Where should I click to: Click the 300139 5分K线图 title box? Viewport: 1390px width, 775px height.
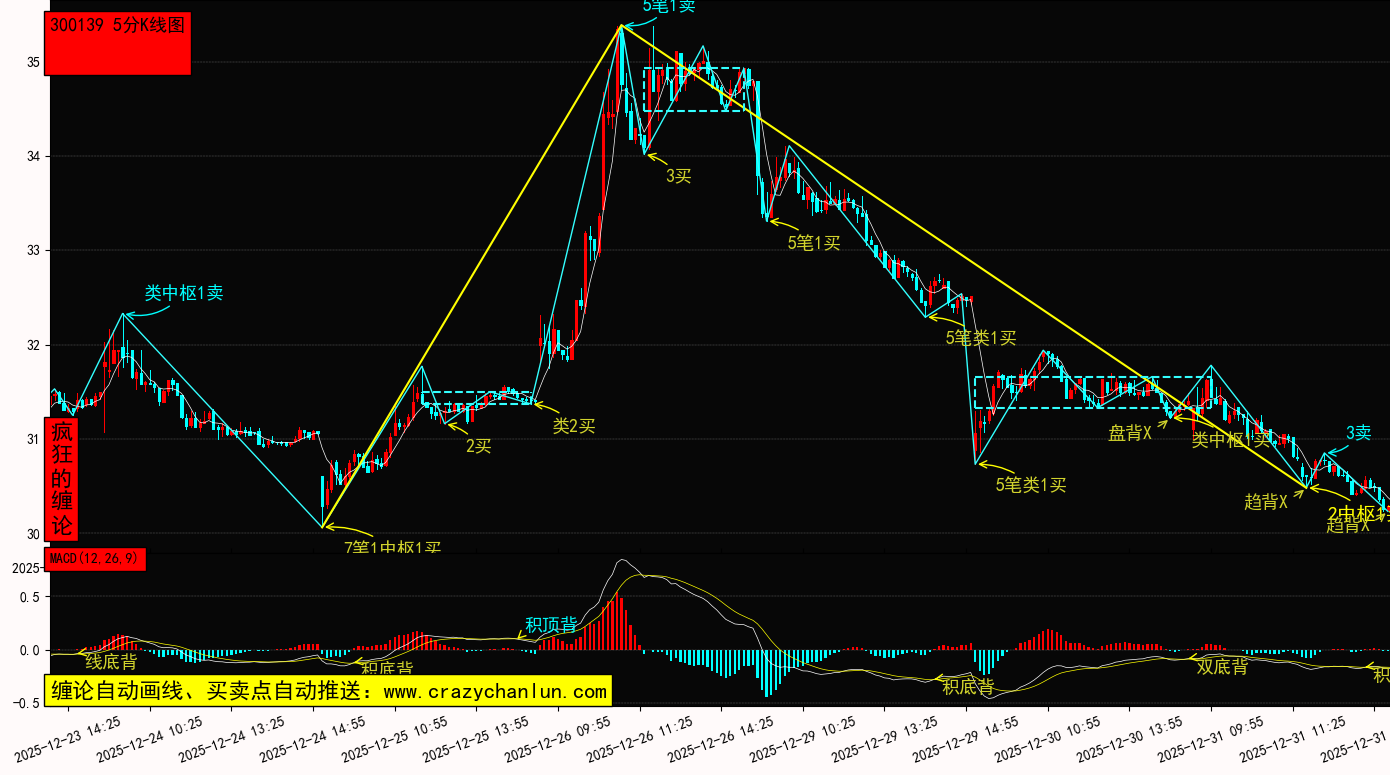[118, 43]
